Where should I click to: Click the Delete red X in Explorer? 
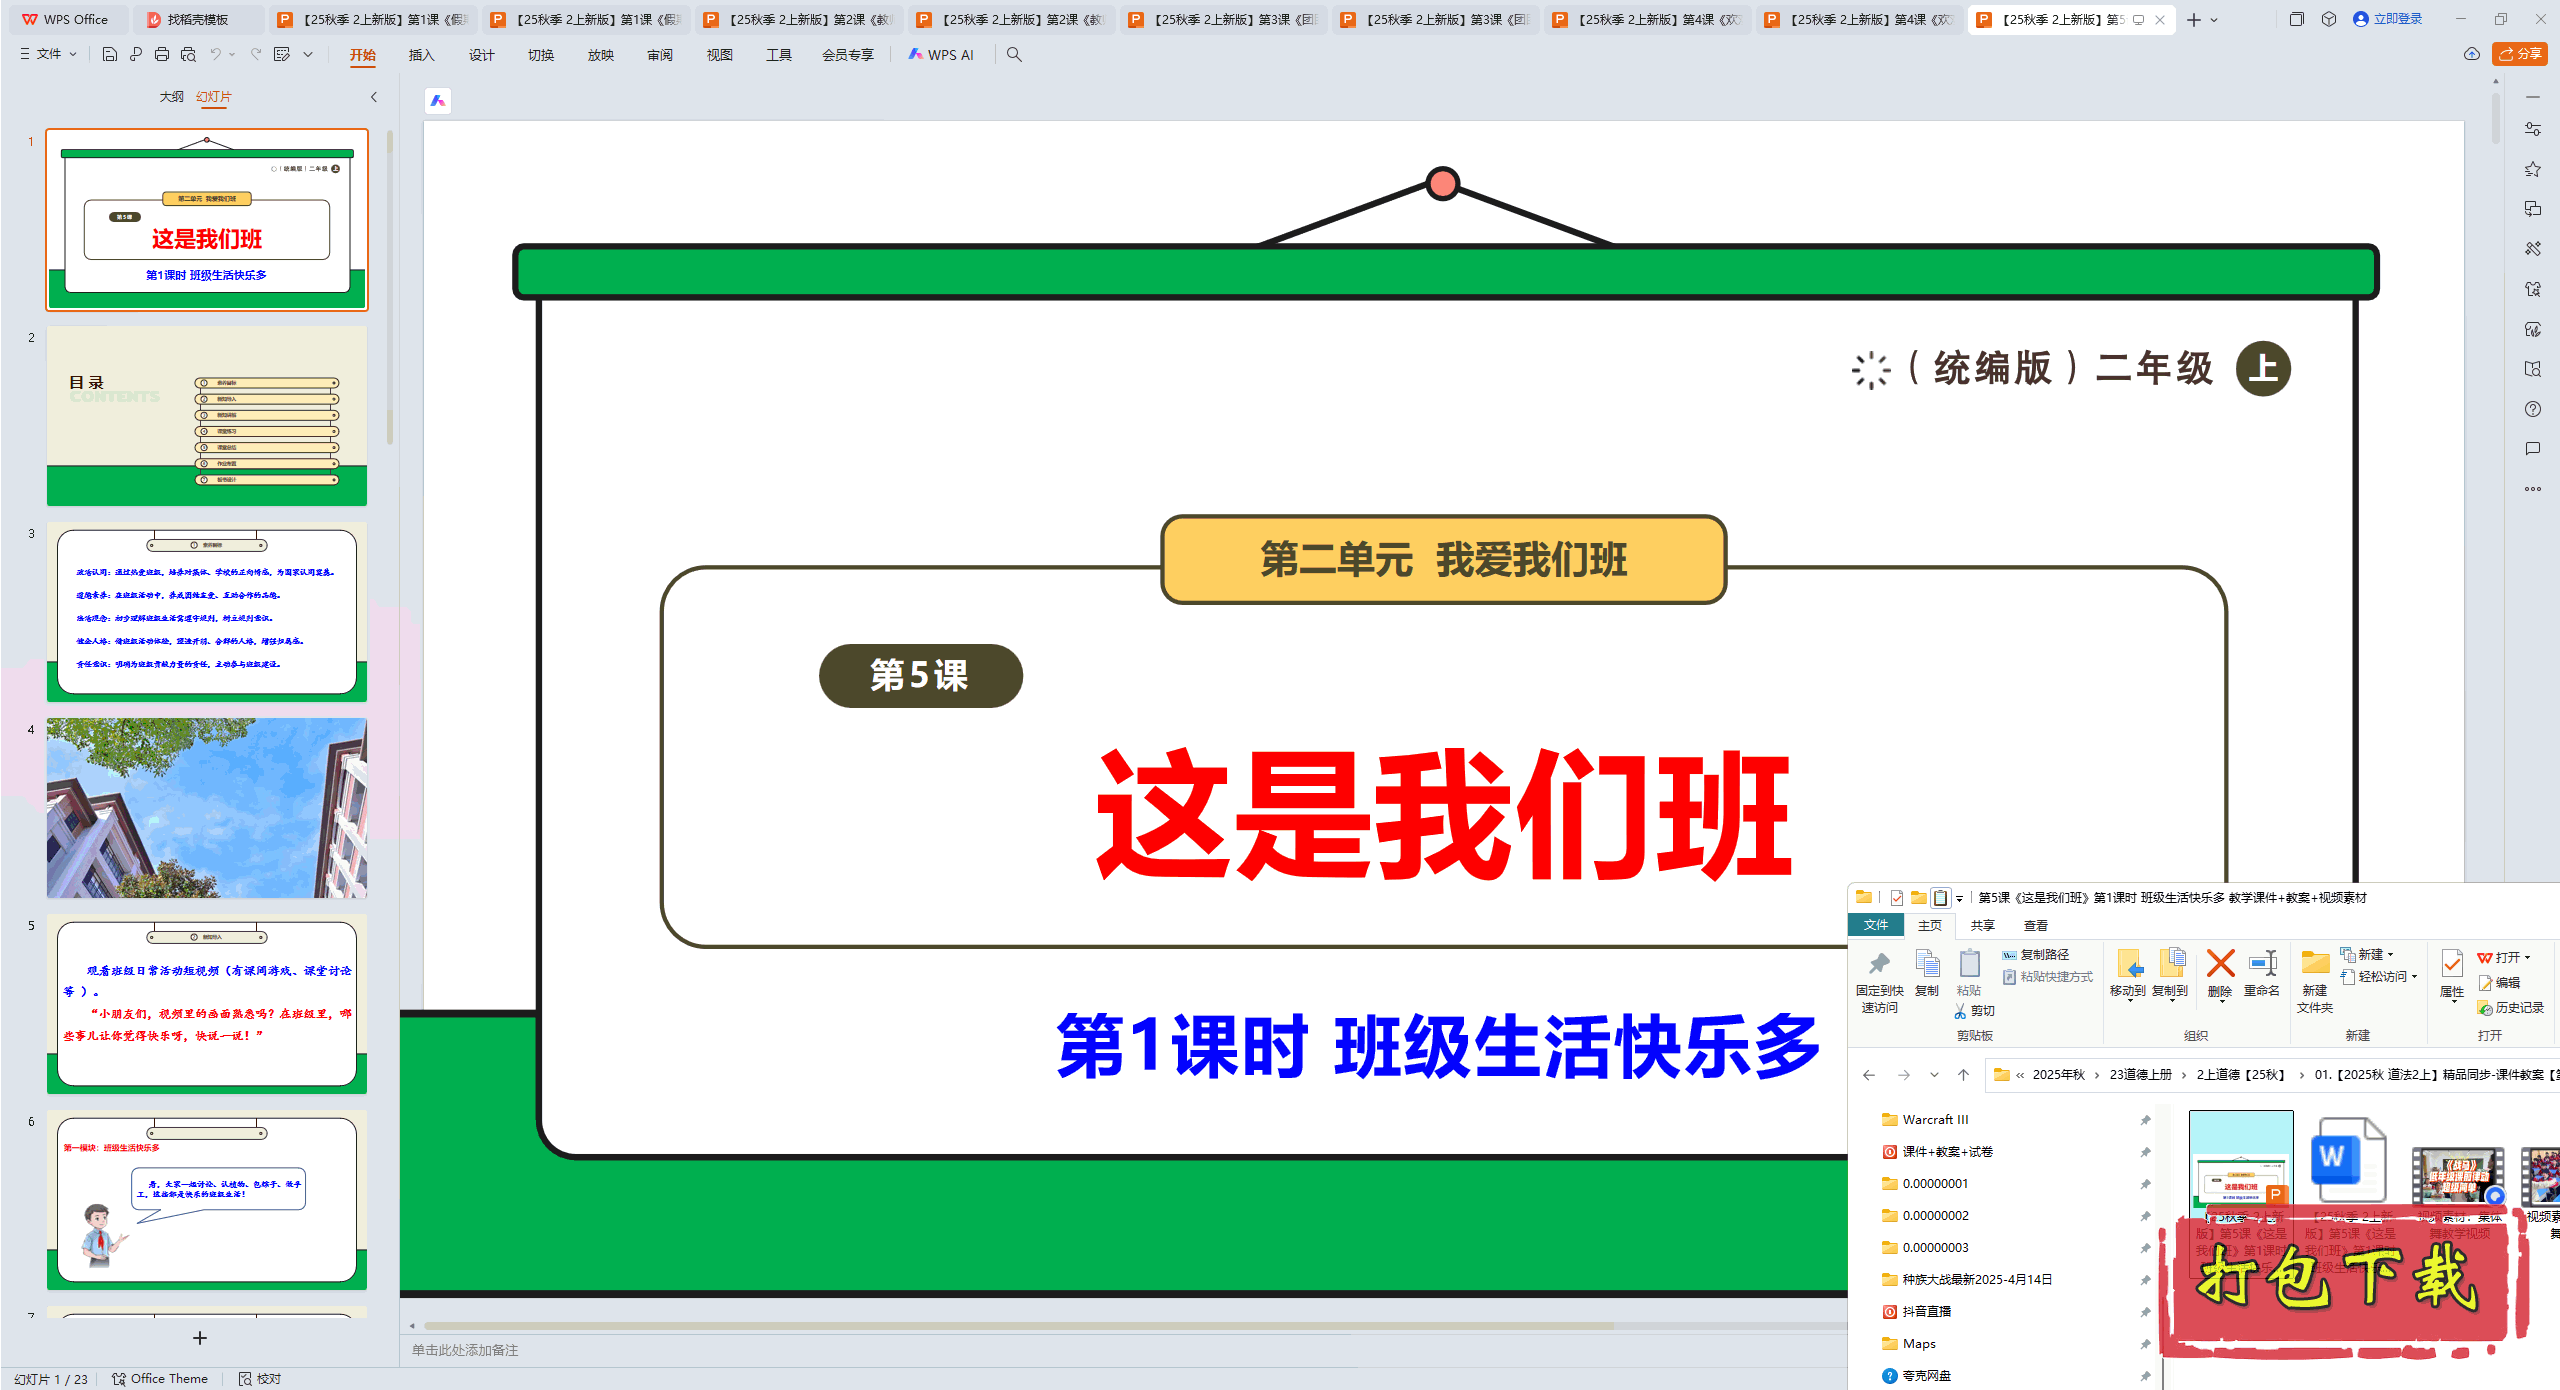[2220, 972]
